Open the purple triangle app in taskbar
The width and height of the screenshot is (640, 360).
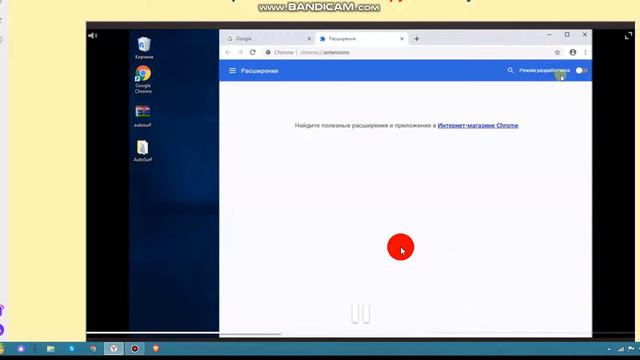pyautogui.click(x=21, y=349)
